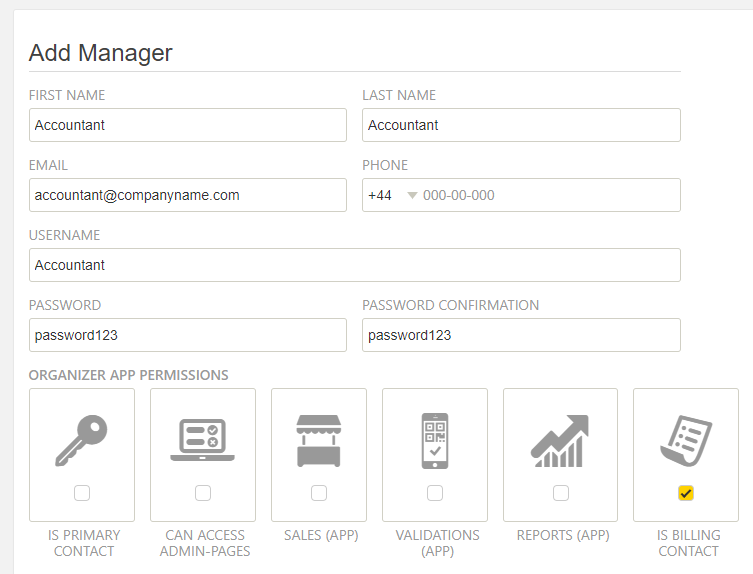The height and width of the screenshot is (574, 753).
Task: Tick the Can Access Admin-Pages checkbox
Action: 203,493
